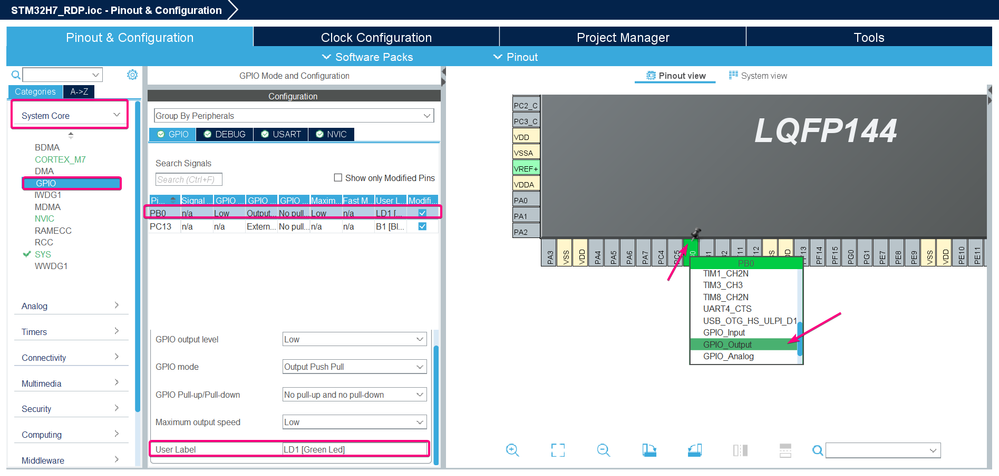Open GPIO mode dropdown
The width and height of the screenshot is (999, 476).
(354, 367)
